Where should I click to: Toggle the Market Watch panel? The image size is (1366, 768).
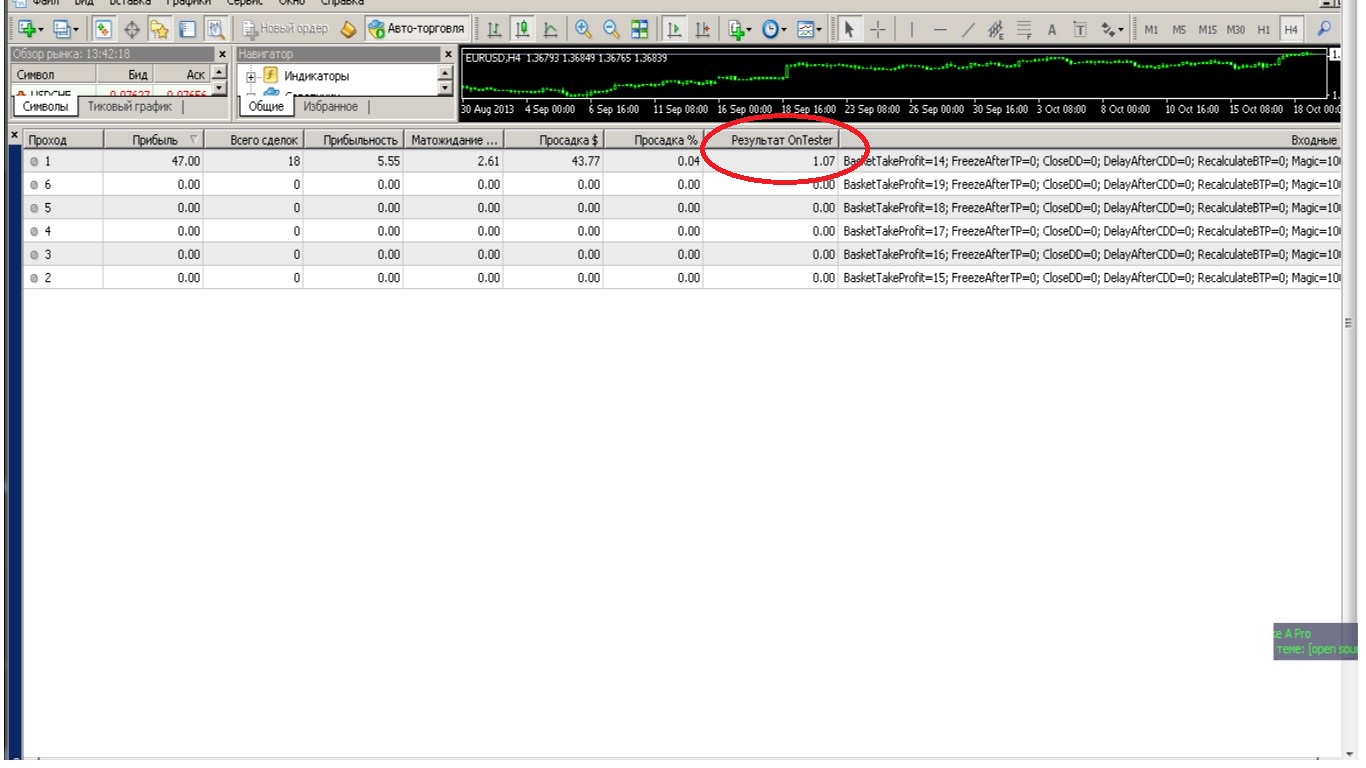pyautogui.click(x=102, y=29)
